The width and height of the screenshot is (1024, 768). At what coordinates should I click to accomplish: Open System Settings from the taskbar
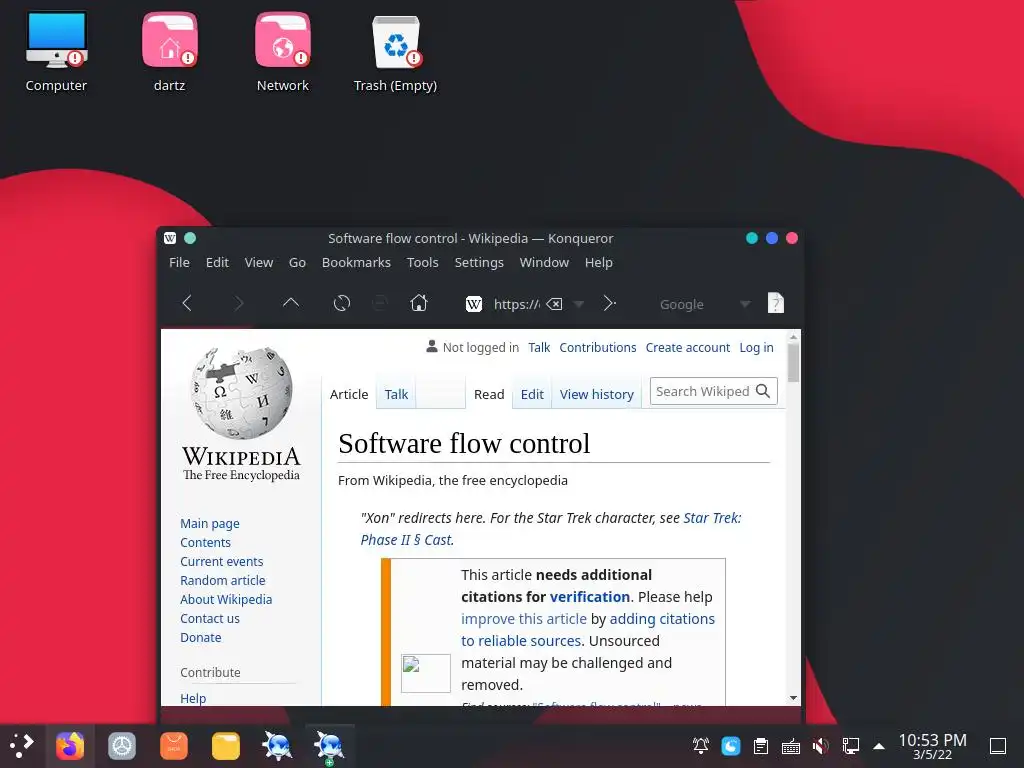tap(121, 746)
